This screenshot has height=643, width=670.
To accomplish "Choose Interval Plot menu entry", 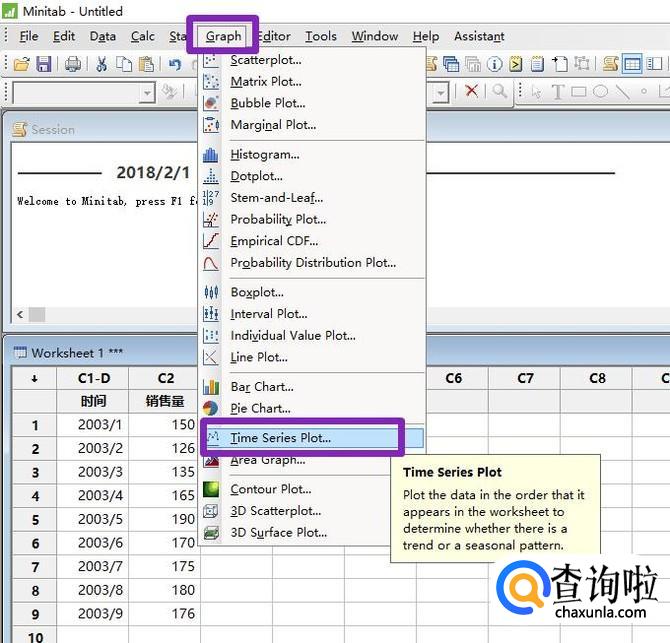I will point(312,314).
